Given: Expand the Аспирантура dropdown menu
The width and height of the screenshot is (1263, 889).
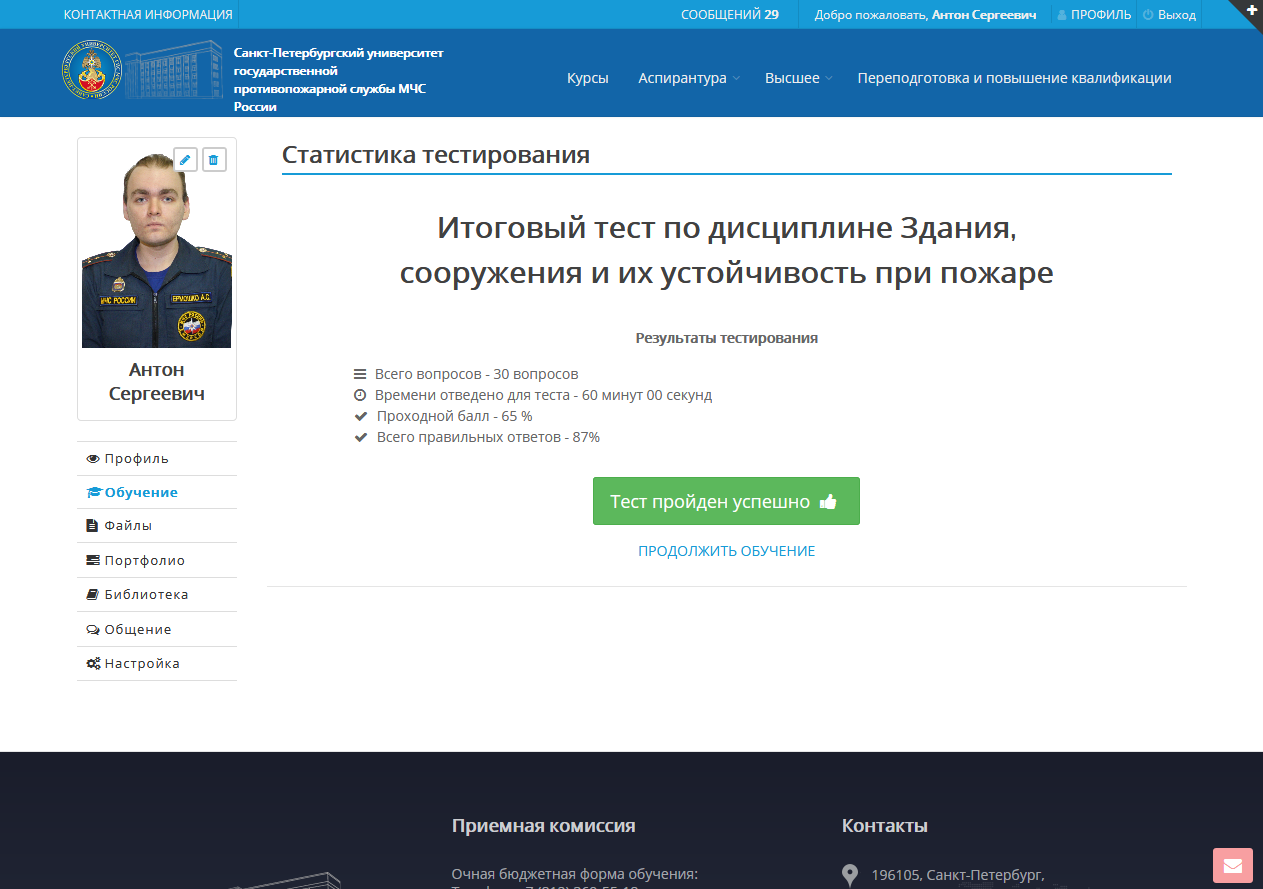Looking at the screenshot, I should pos(688,78).
